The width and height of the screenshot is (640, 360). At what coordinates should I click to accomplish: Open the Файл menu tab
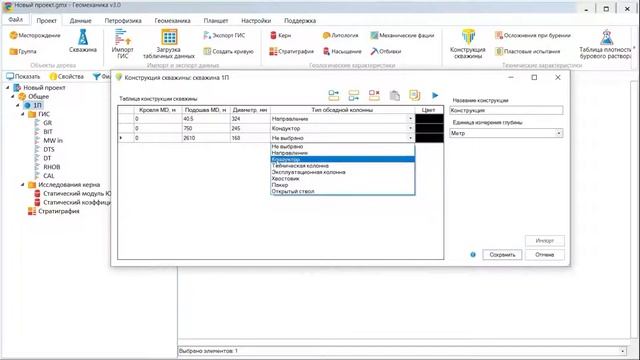pyautogui.click(x=16, y=20)
